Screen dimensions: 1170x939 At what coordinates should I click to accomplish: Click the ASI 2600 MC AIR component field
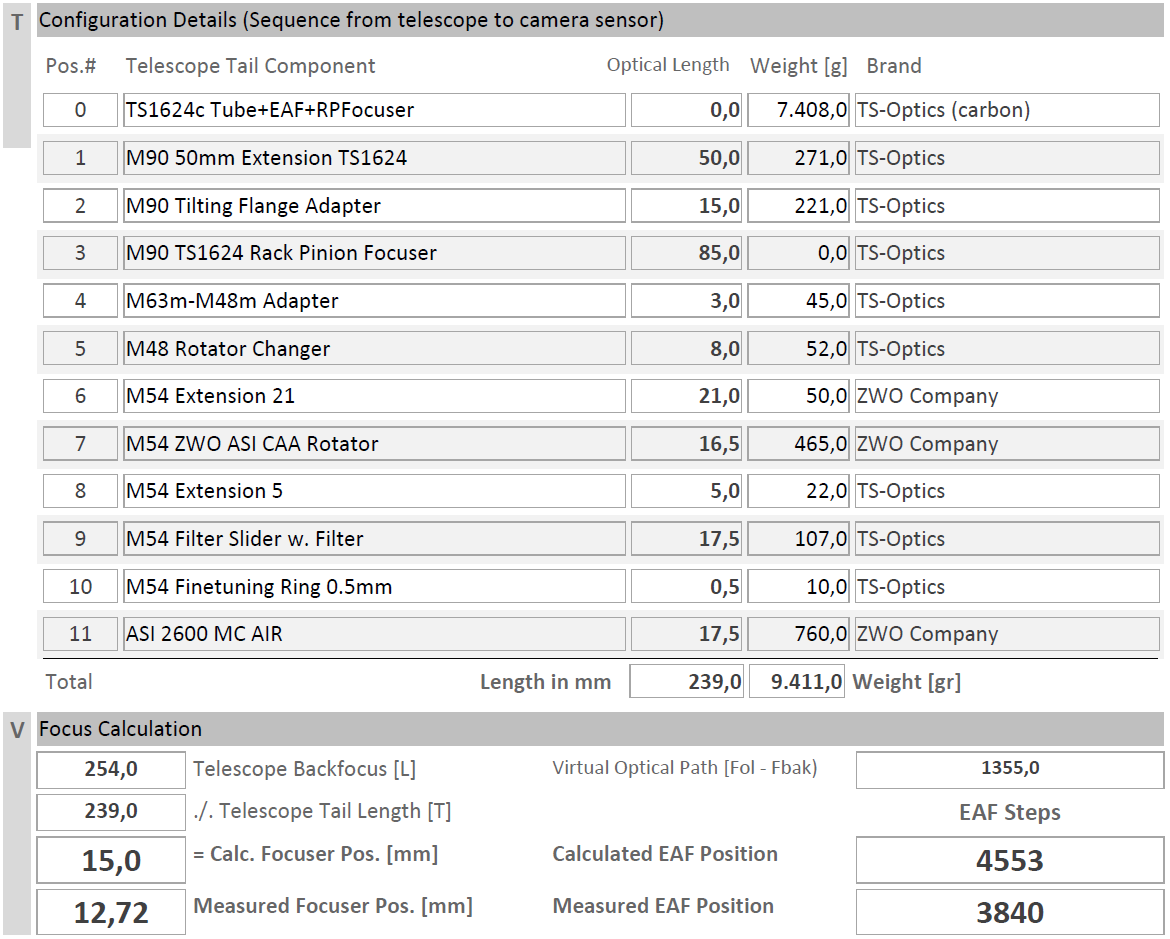click(x=375, y=634)
